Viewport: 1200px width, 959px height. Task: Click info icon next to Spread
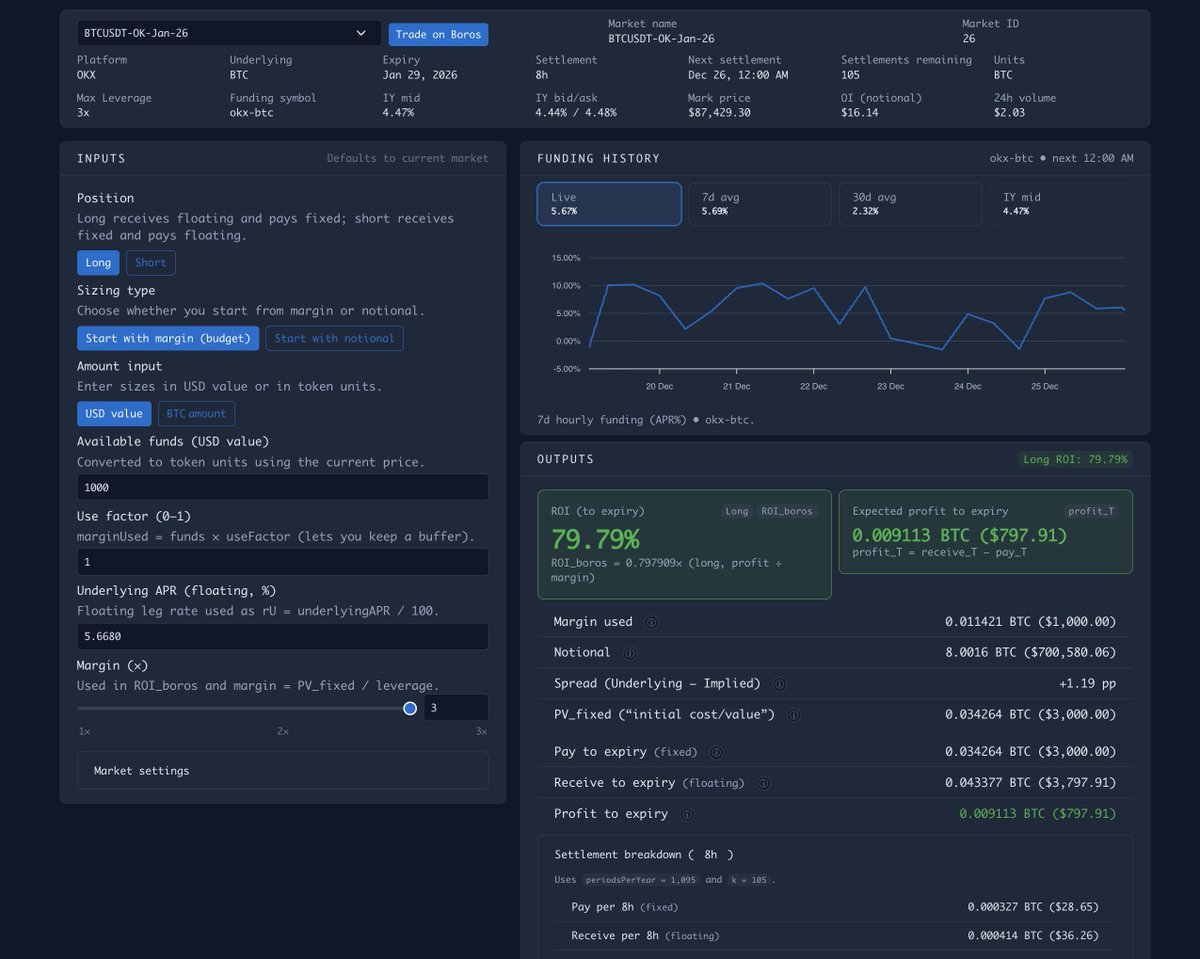(x=779, y=684)
